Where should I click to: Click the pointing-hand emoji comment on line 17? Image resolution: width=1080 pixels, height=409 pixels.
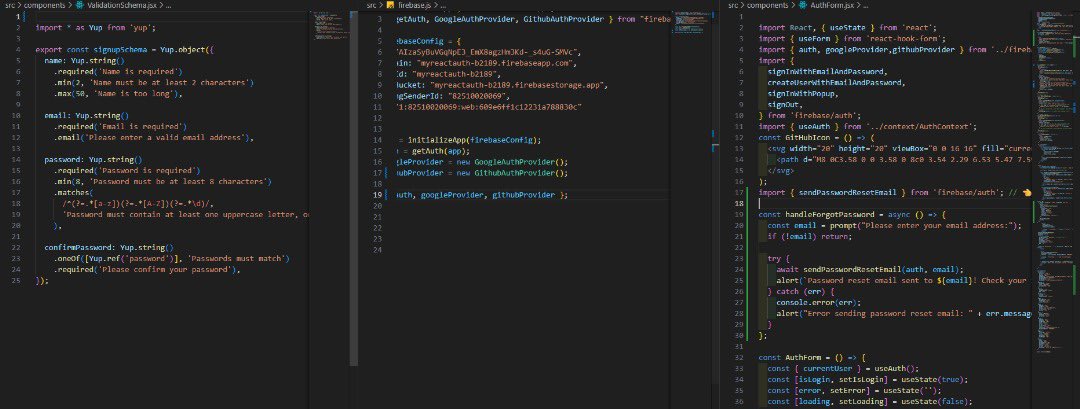click(1026, 193)
